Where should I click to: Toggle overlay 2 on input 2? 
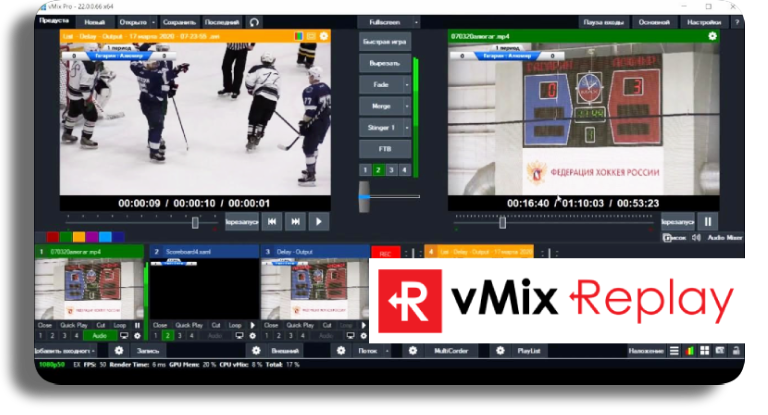(x=168, y=336)
